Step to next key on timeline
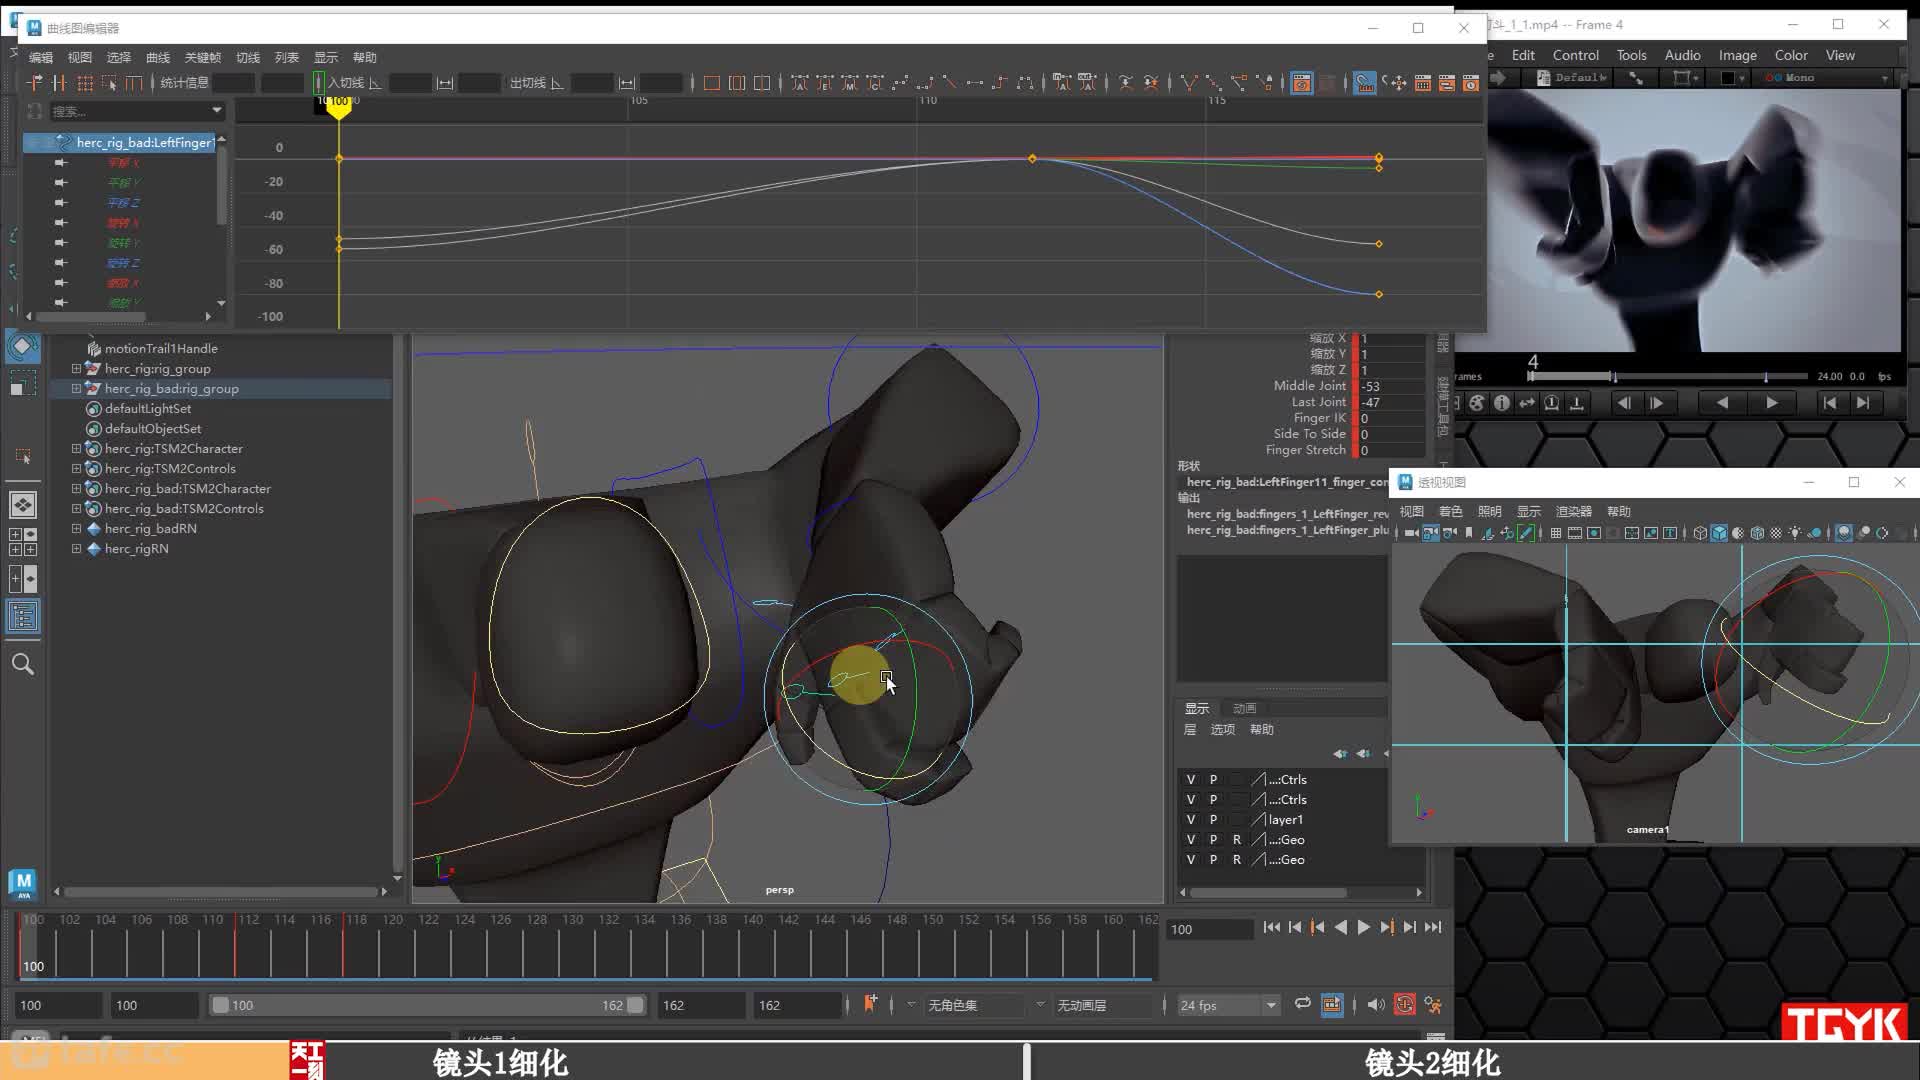This screenshot has width=1920, height=1080. pos(1386,927)
